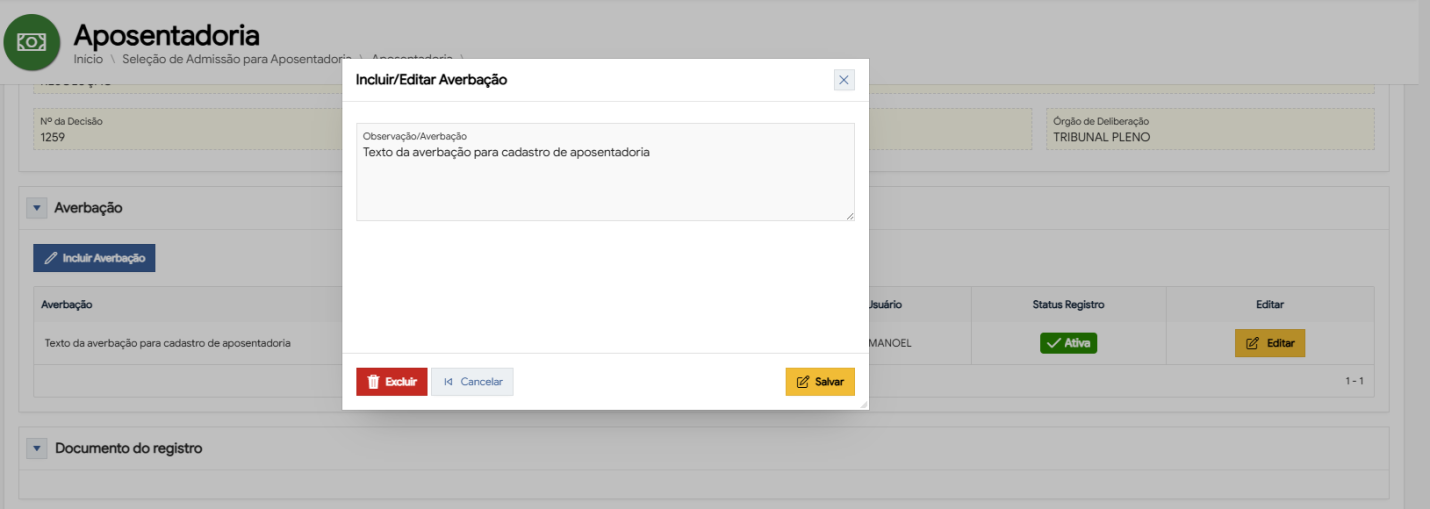Collapse the Averbação section
This screenshot has height=509, width=1430.
click(x=37, y=208)
